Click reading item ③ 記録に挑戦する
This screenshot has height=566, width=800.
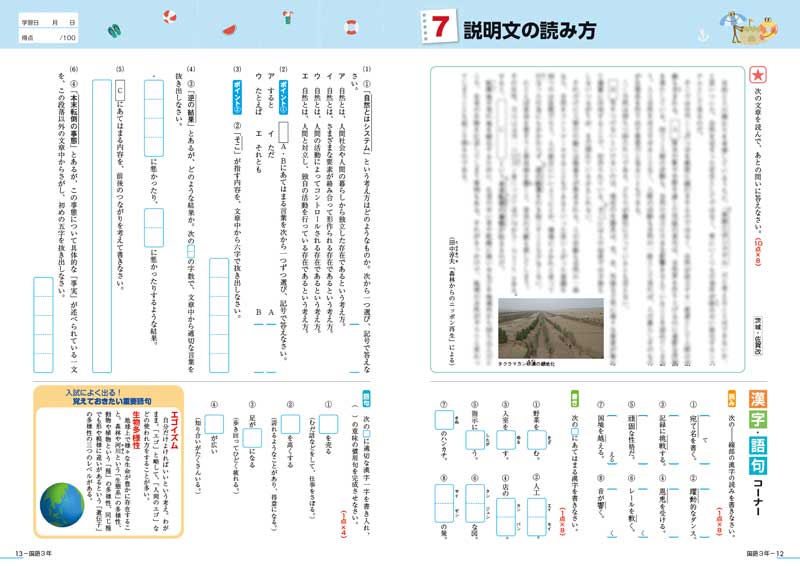pos(662,433)
